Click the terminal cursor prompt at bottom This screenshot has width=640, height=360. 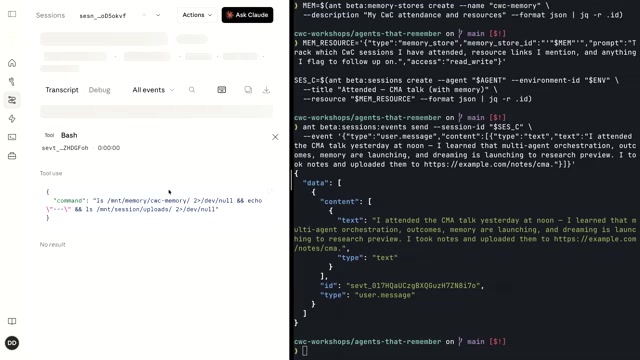[304, 351]
